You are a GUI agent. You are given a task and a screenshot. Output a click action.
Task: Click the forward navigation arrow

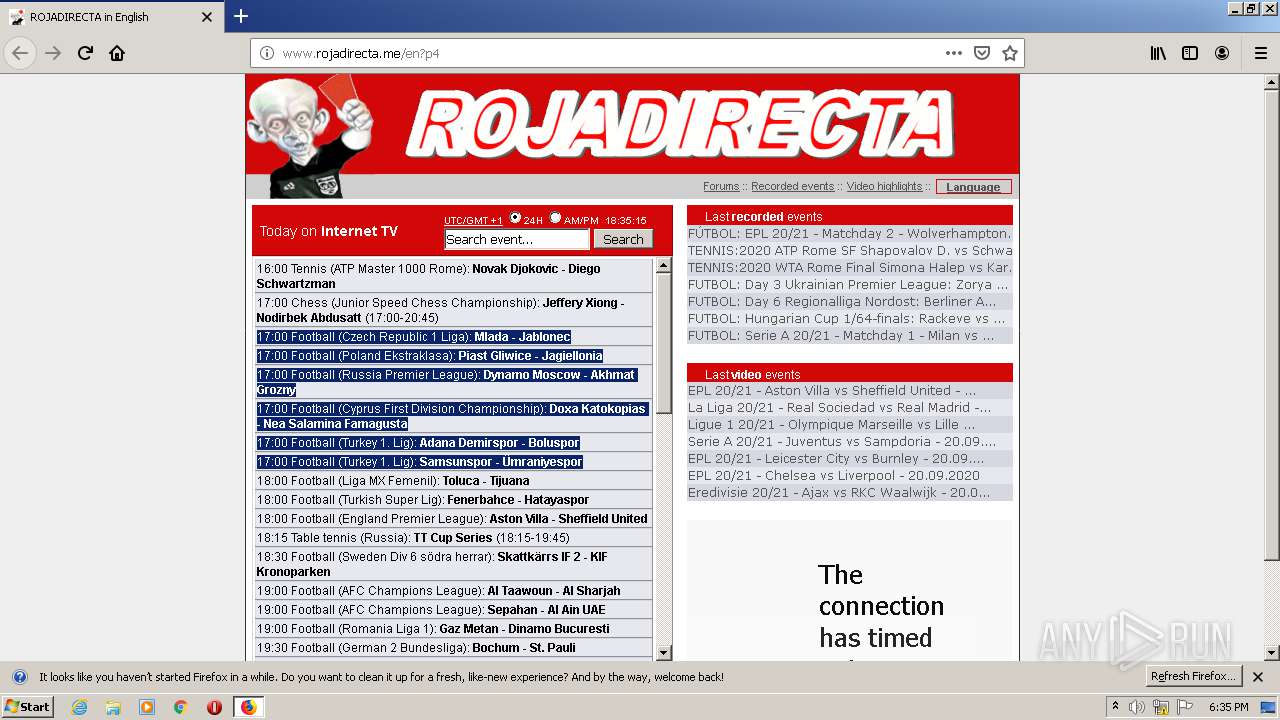(x=53, y=53)
